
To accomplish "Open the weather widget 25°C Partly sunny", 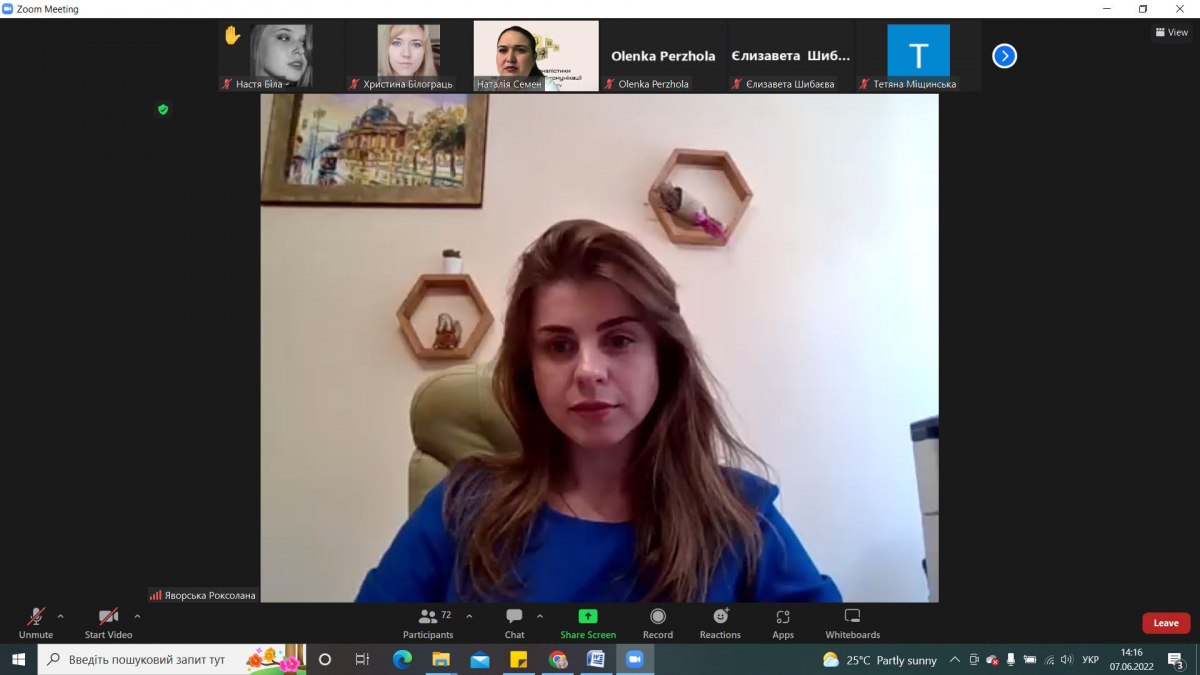I will [x=880, y=660].
